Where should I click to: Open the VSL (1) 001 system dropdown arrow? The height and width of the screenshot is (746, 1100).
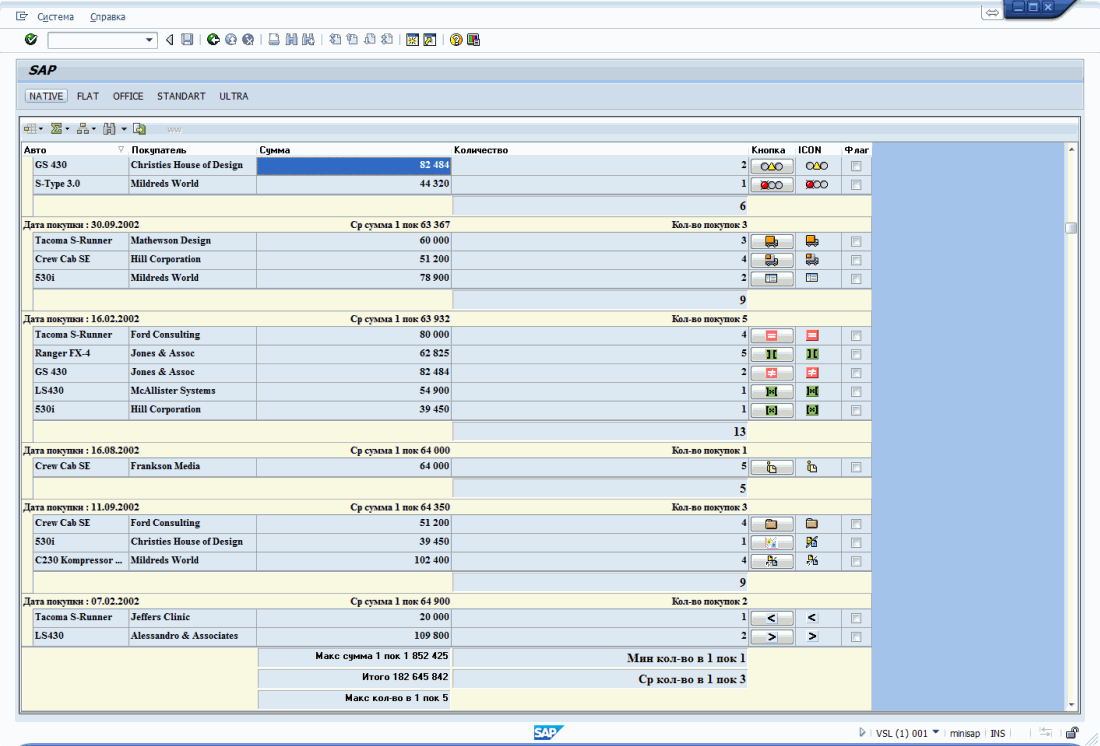pos(936,732)
